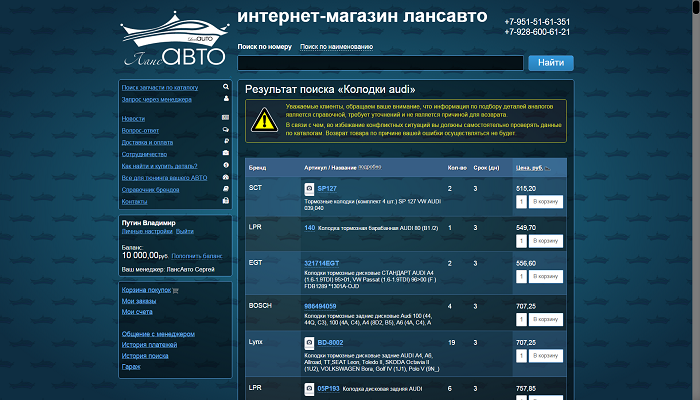The image size is (700, 400).
Task: Open Общение с менеджером link
Action: (x=158, y=334)
